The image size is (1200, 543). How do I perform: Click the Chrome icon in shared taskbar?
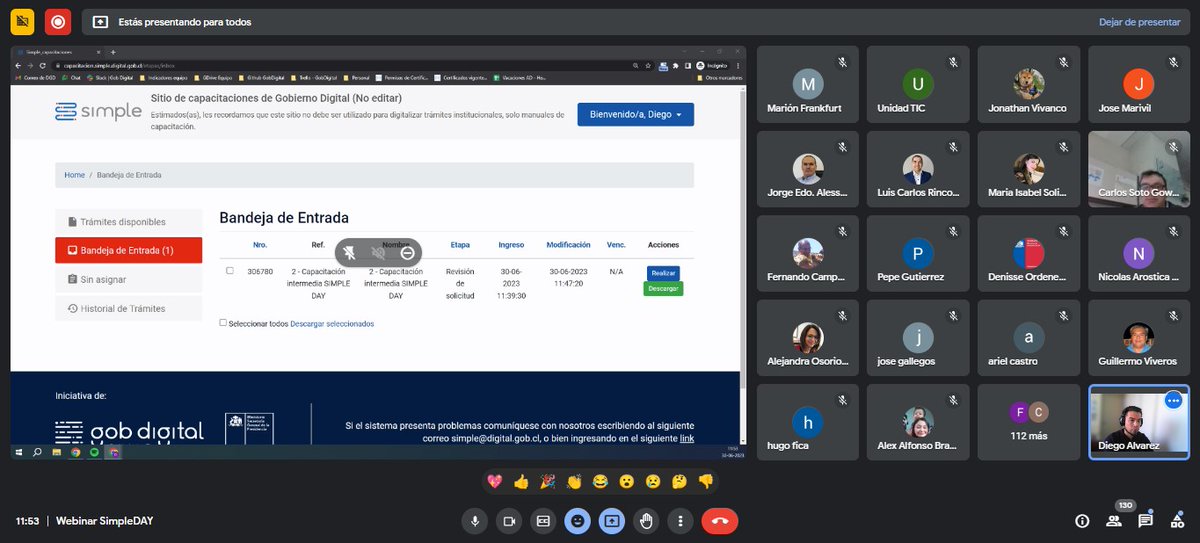click(x=76, y=453)
